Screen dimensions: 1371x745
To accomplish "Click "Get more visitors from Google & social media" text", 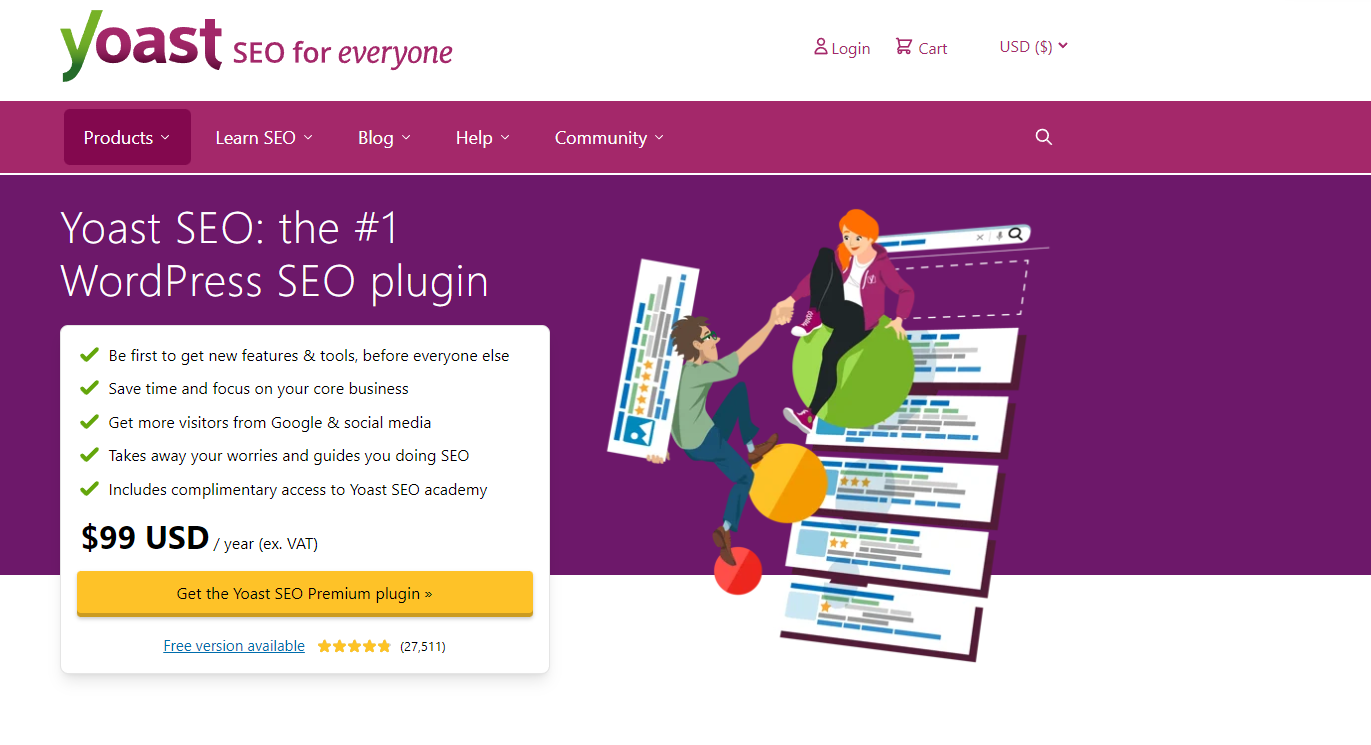I will (x=270, y=422).
